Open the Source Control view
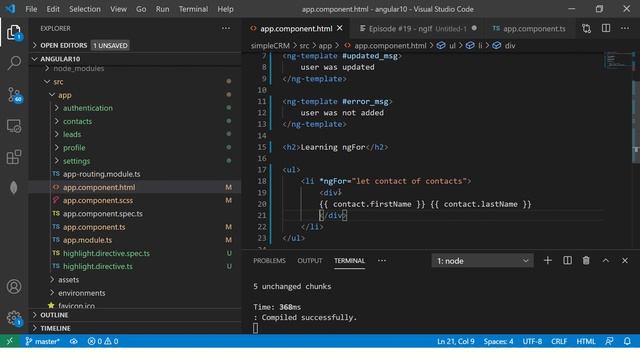 click(14, 95)
